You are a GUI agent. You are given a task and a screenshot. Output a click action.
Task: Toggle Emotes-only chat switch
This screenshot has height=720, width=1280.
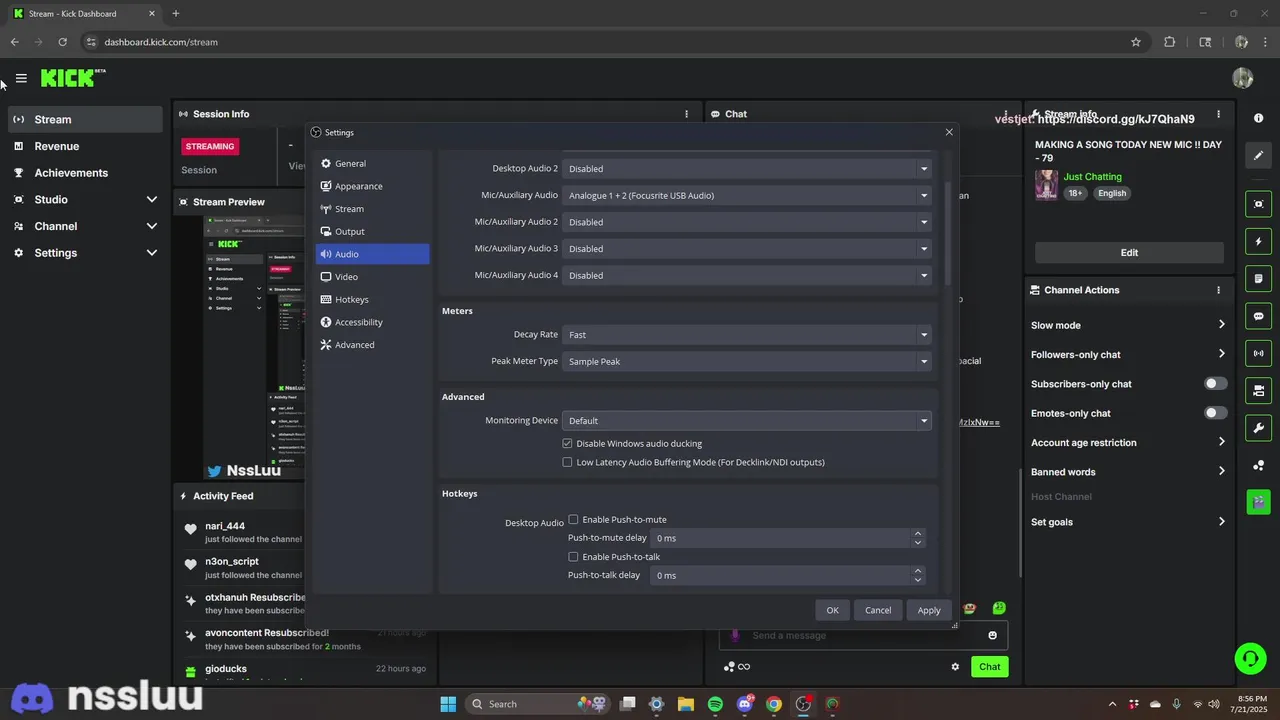pyautogui.click(x=1215, y=413)
